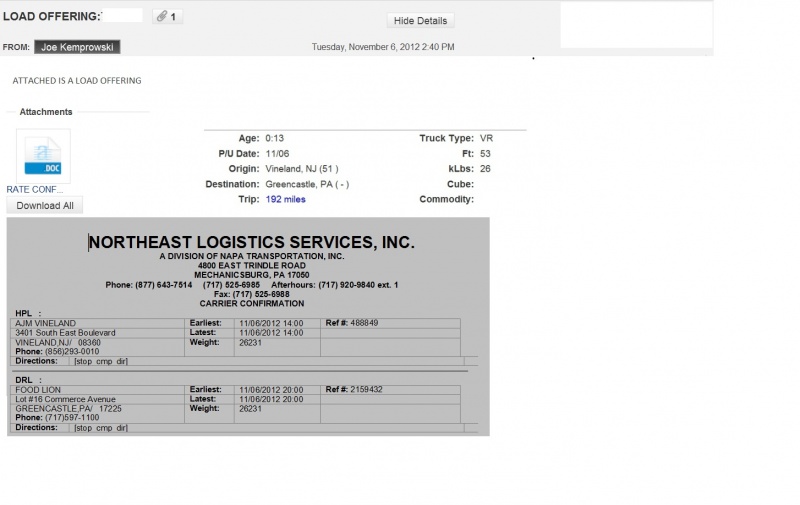
Task: Click the Age value 0:13
Action: [x=274, y=138]
